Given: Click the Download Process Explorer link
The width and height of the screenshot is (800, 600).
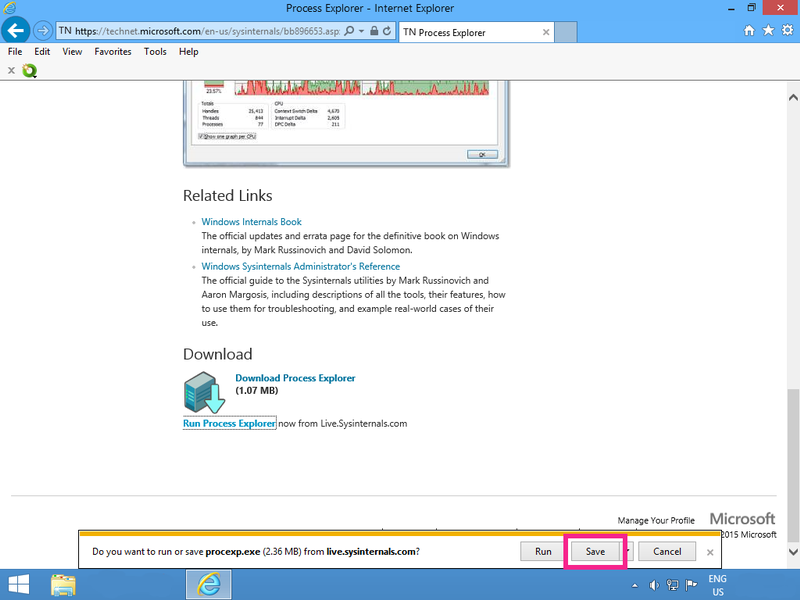Looking at the screenshot, I should pos(295,378).
